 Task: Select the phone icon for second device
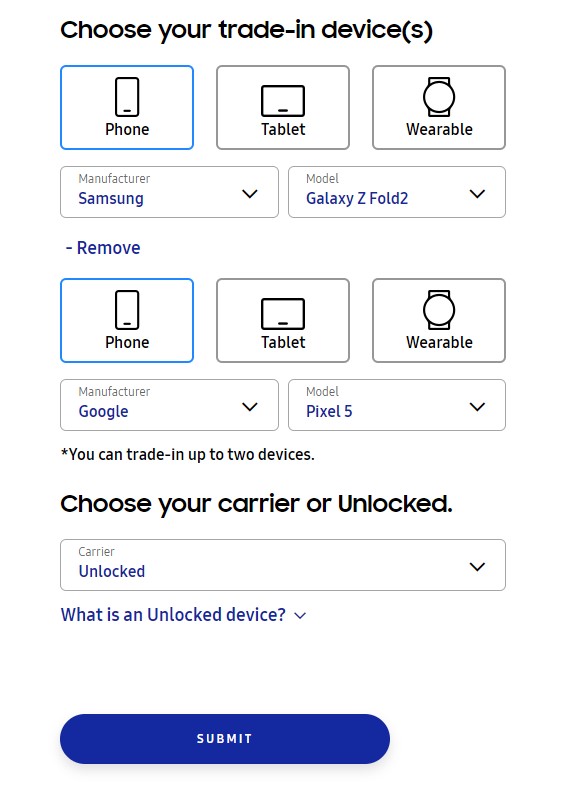click(127, 310)
